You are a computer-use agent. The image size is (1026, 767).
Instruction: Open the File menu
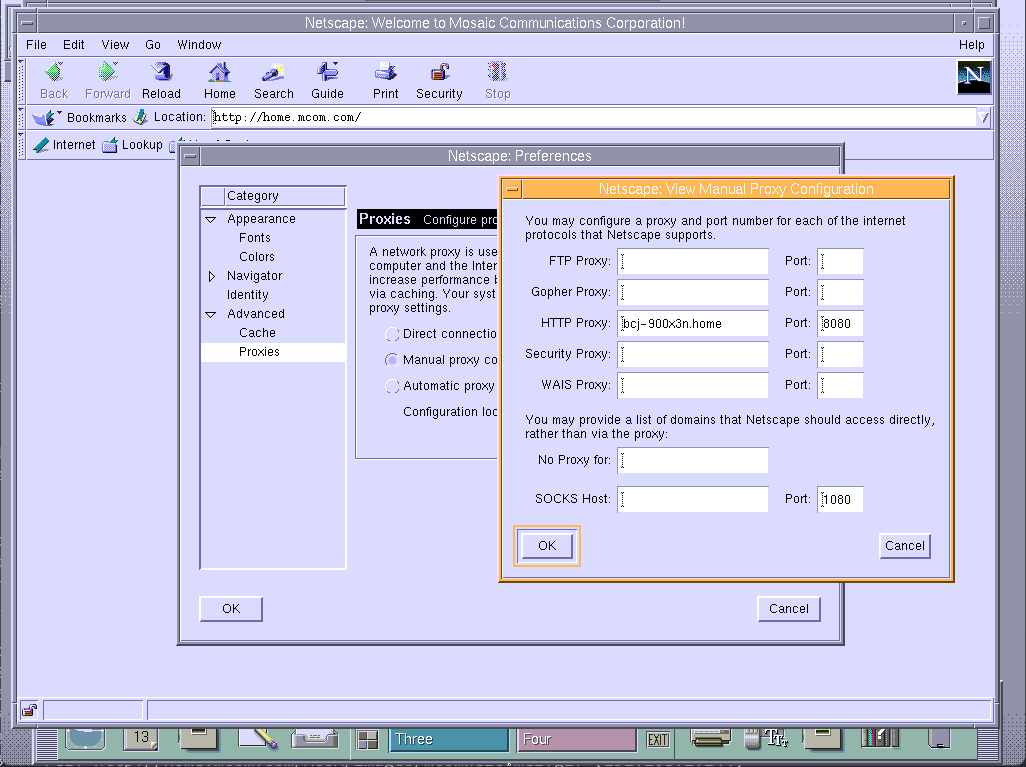click(x=36, y=45)
